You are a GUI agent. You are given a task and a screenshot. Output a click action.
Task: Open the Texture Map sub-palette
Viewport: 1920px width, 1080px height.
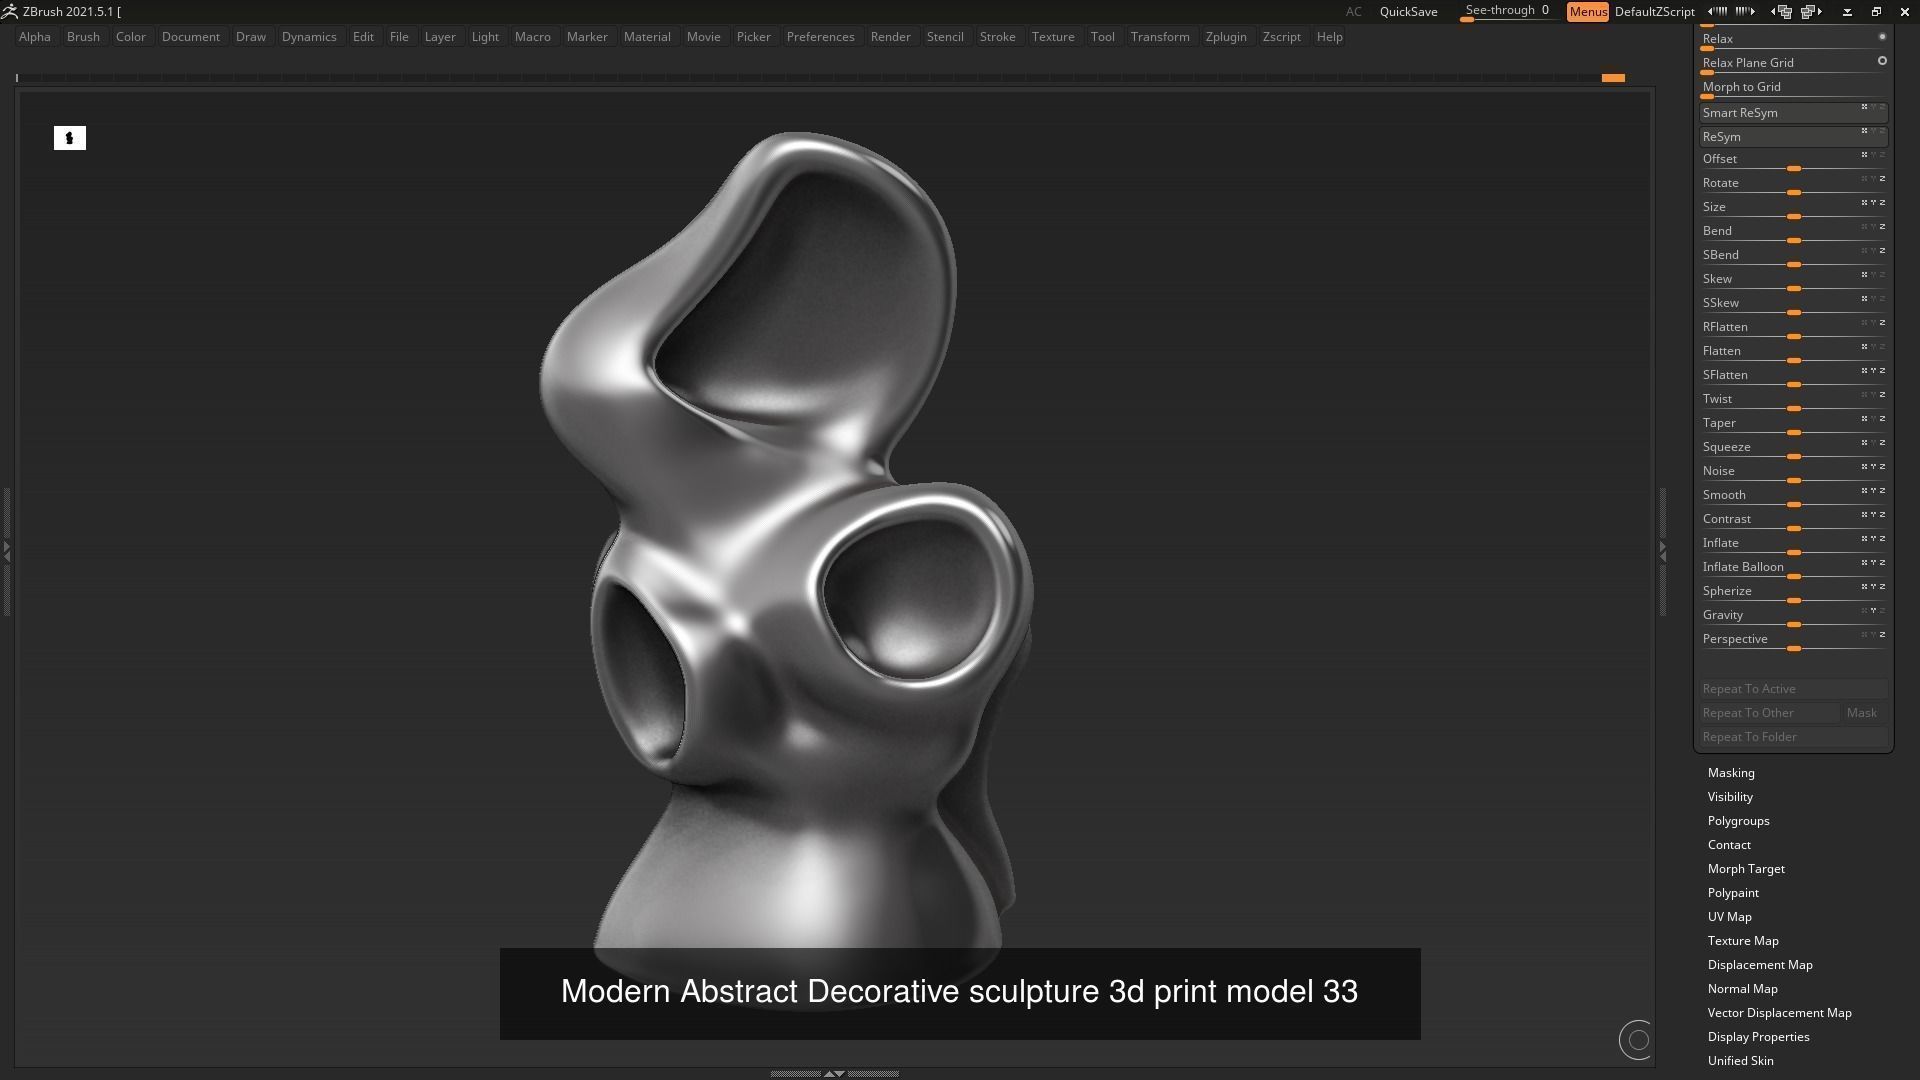click(x=1743, y=941)
